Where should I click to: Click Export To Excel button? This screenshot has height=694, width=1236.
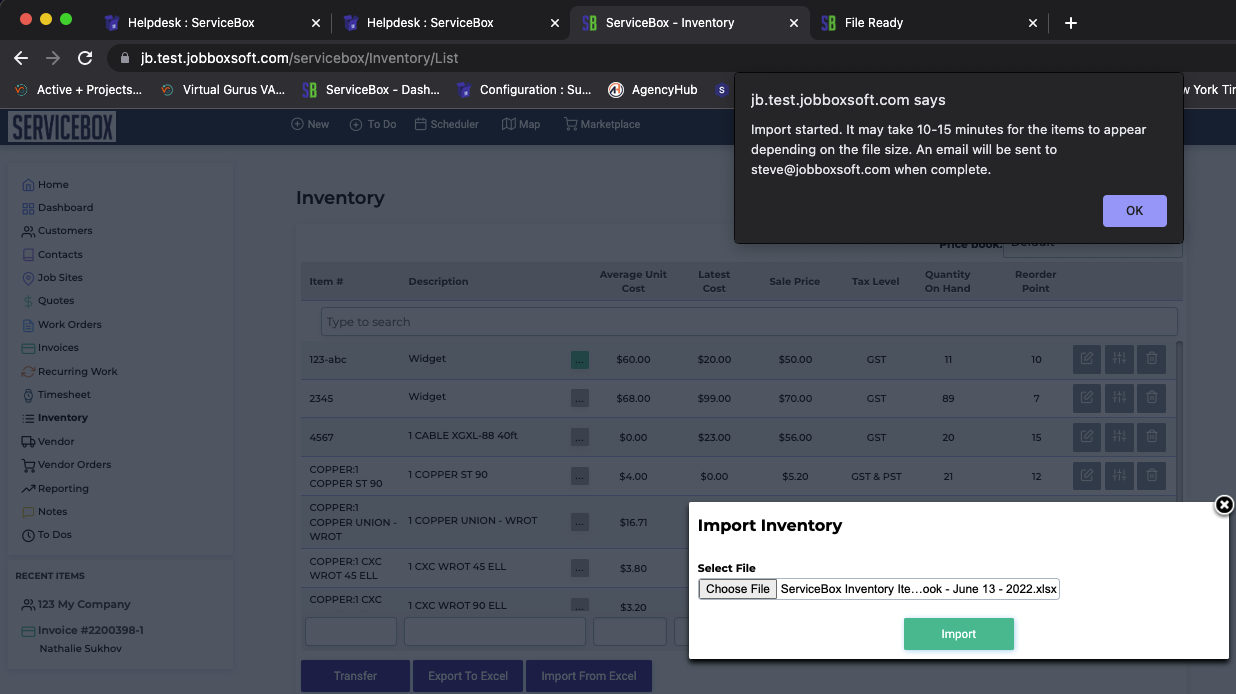click(x=468, y=676)
